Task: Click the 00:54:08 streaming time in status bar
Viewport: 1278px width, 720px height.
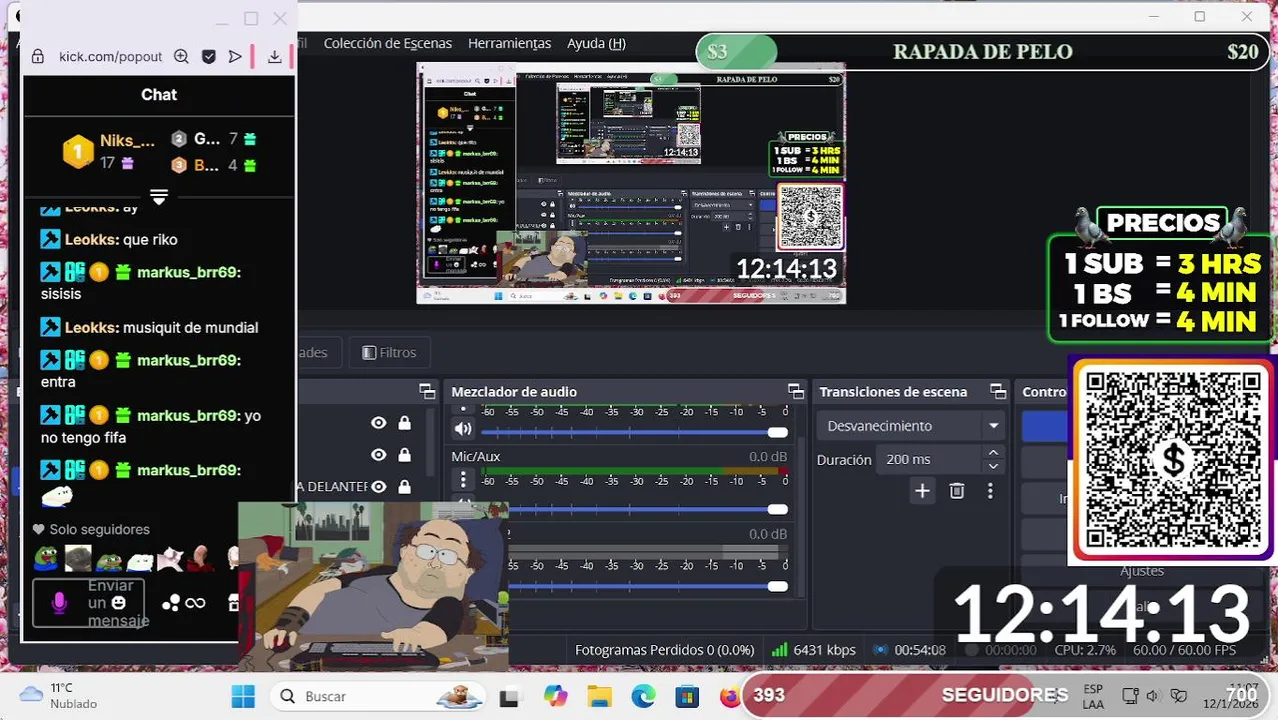Action: [x=910, y=650]
